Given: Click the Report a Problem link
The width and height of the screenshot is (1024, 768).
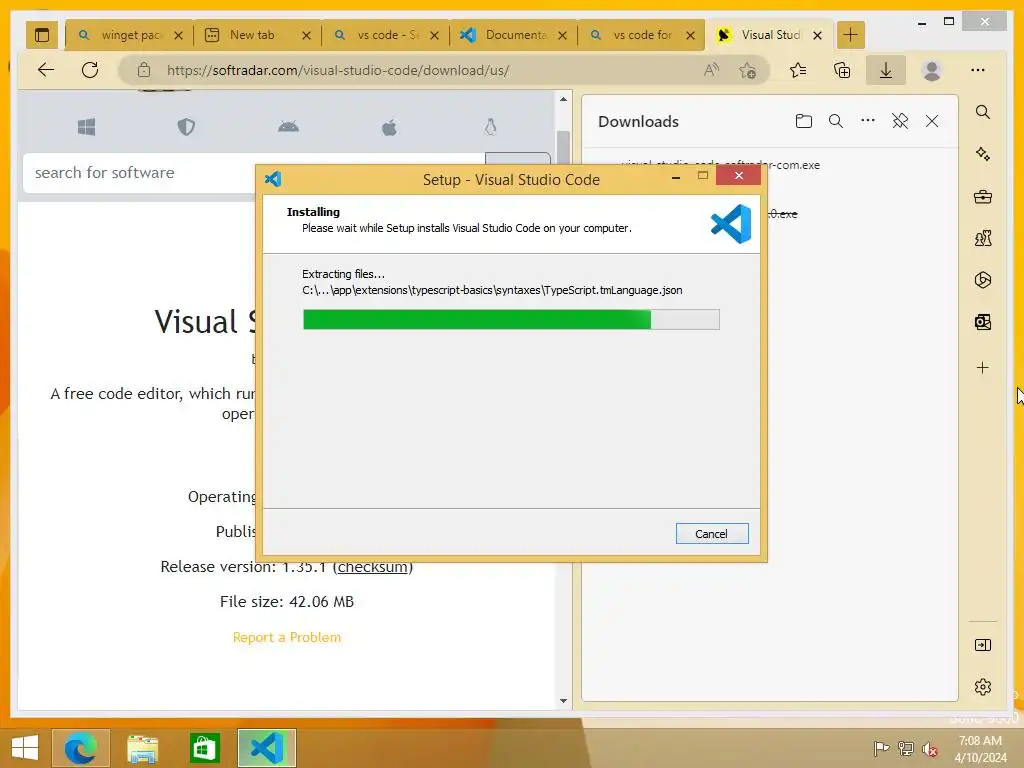Looking at the screenshot, I should coord(287,637).
